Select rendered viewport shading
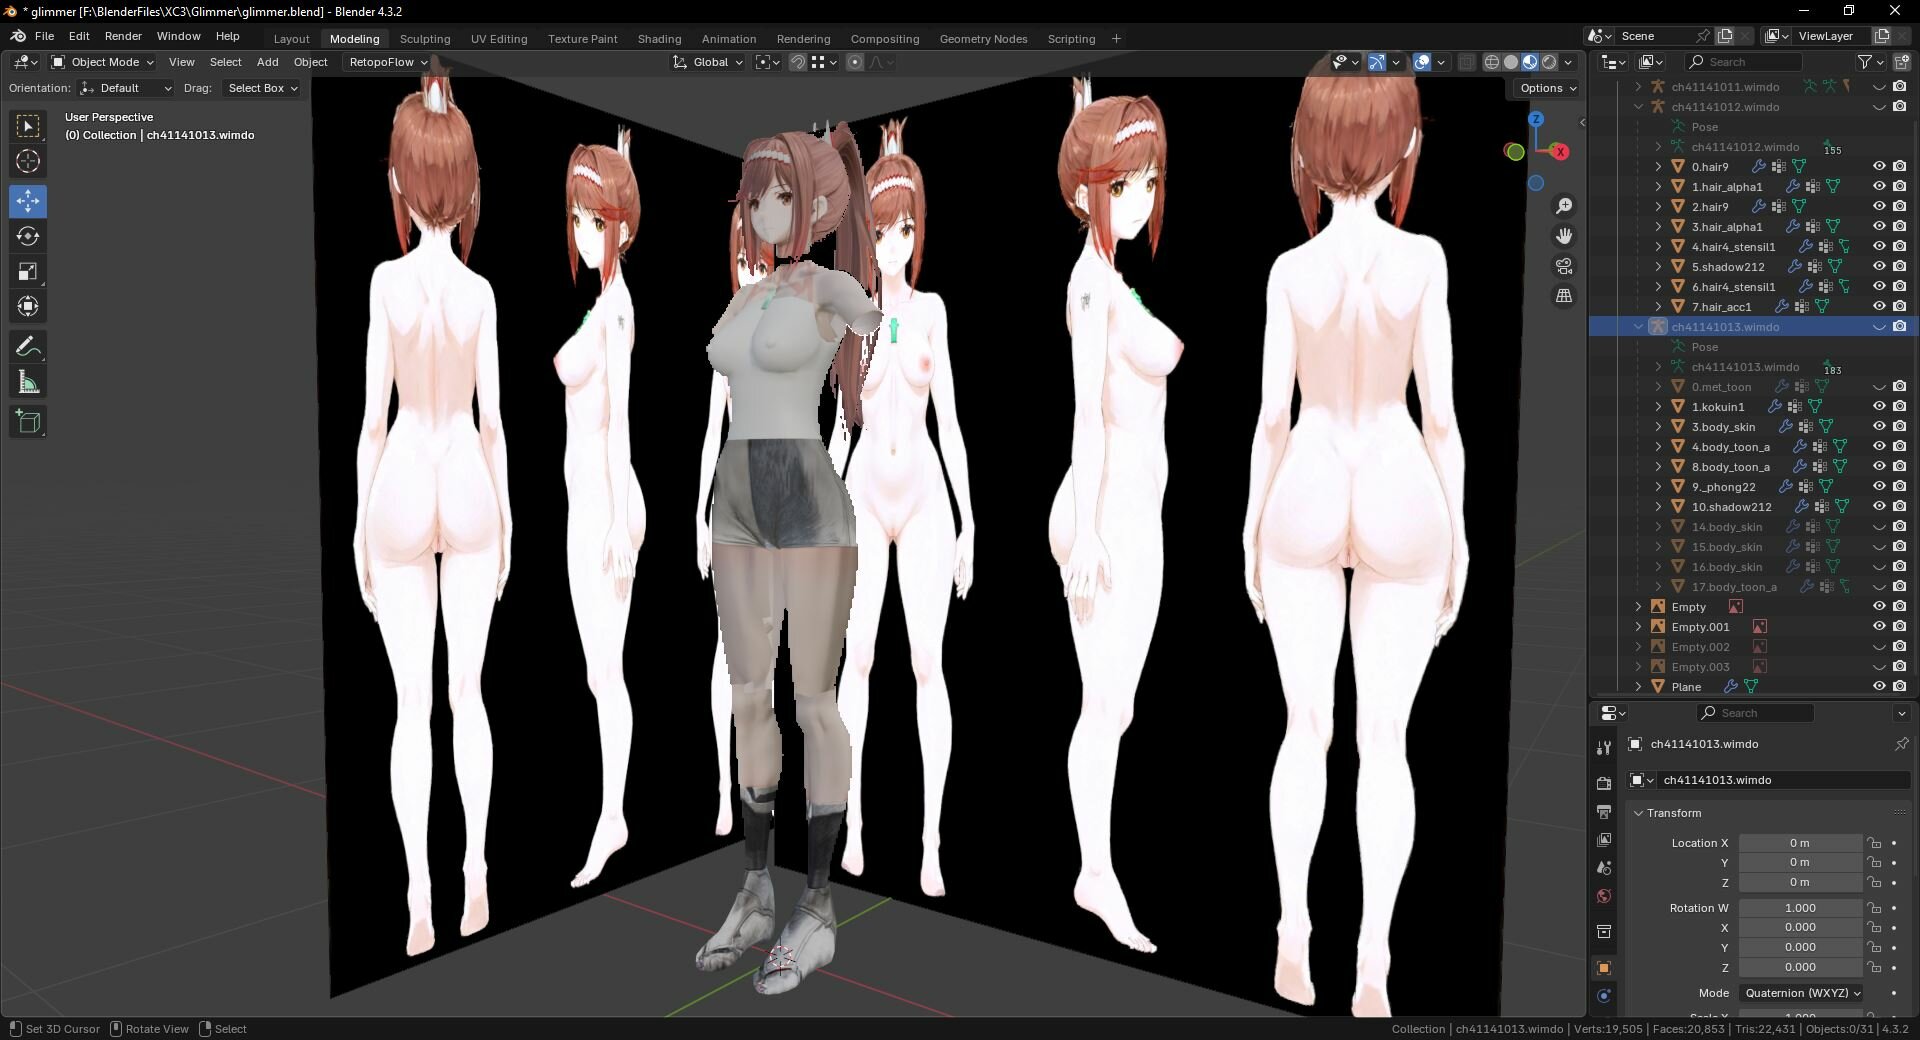Screen dimensions: 1920x1040 1549,62
